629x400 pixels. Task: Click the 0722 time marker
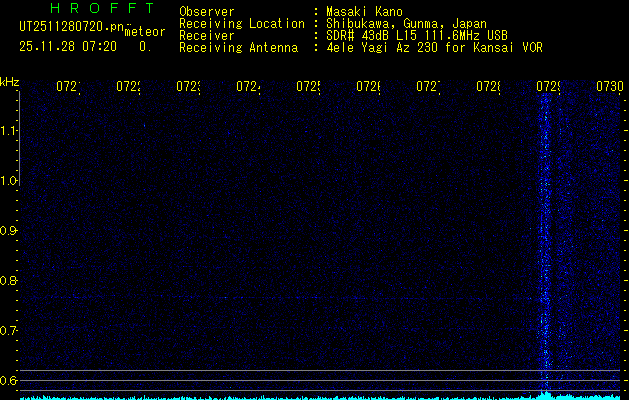(128, 86)
